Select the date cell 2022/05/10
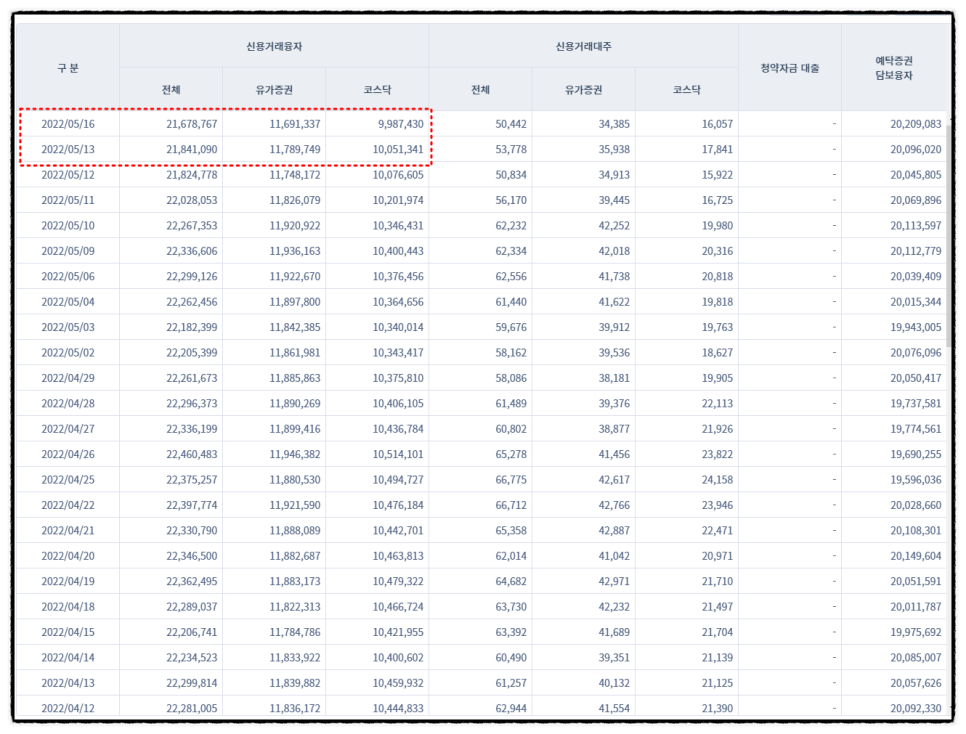 (68, 226)
